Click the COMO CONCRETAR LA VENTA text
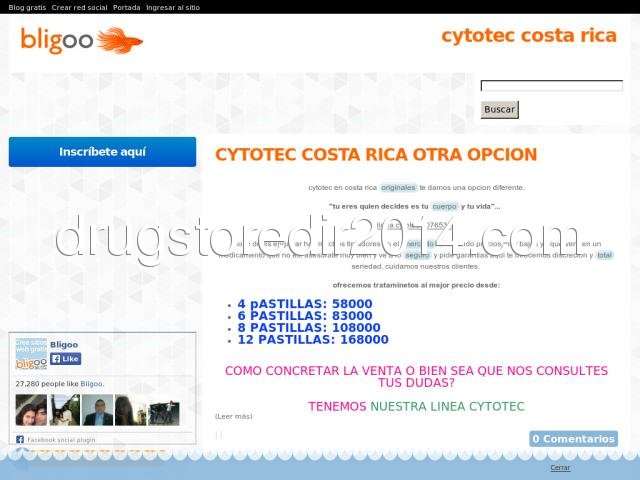This screenshot has height=480, width=640. (416, 377)
